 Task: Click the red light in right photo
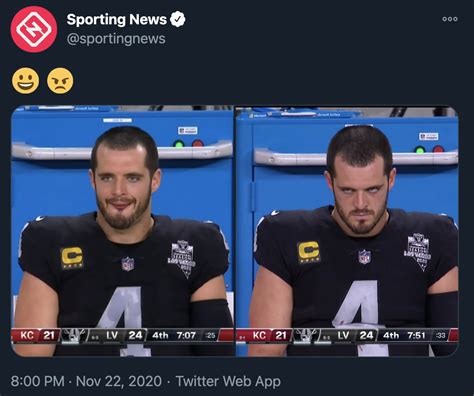[438, 149]
